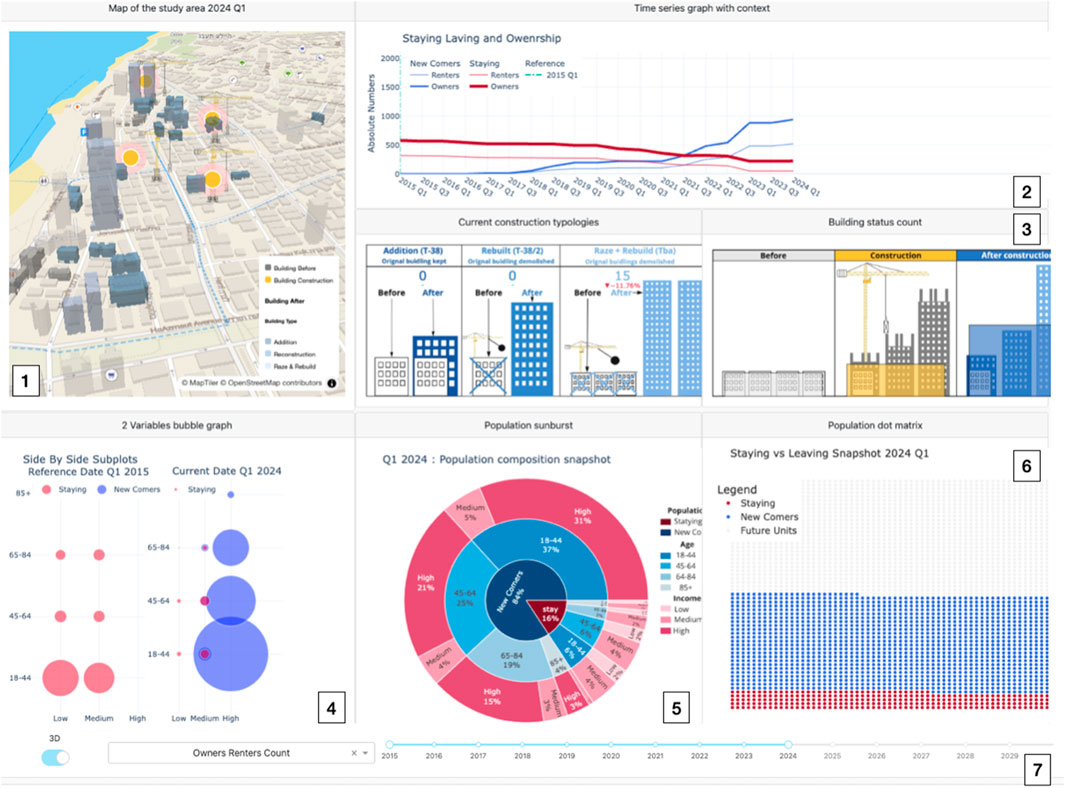Click the stay 16% sunburst segment
Viewport: 1065px width, 788px height.
[549, 614]
